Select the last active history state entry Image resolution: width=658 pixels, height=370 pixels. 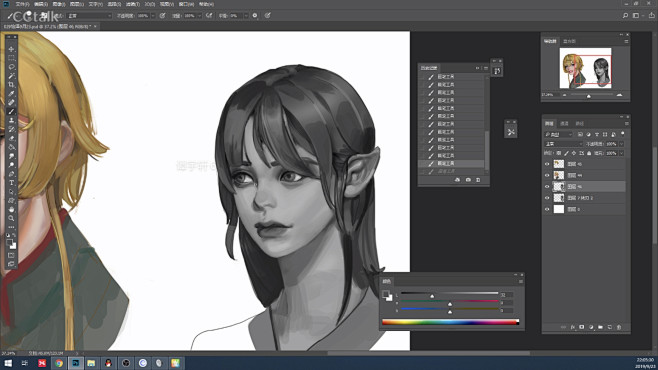[x=452, y=163]
